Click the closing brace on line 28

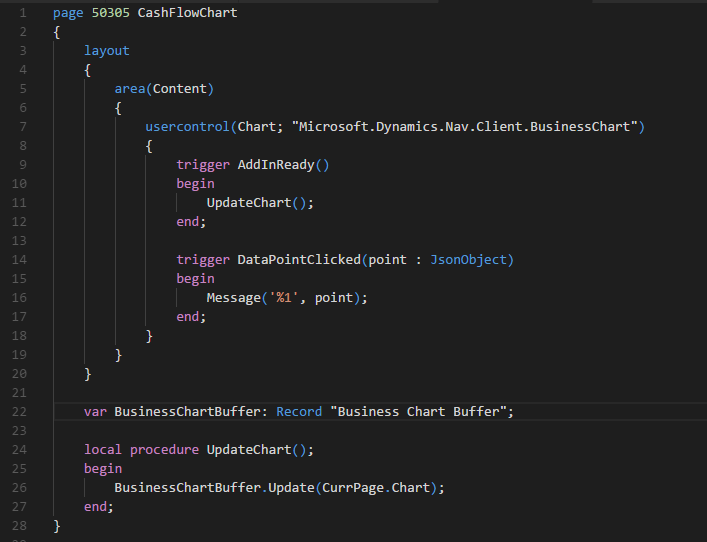tap(57, 525)
